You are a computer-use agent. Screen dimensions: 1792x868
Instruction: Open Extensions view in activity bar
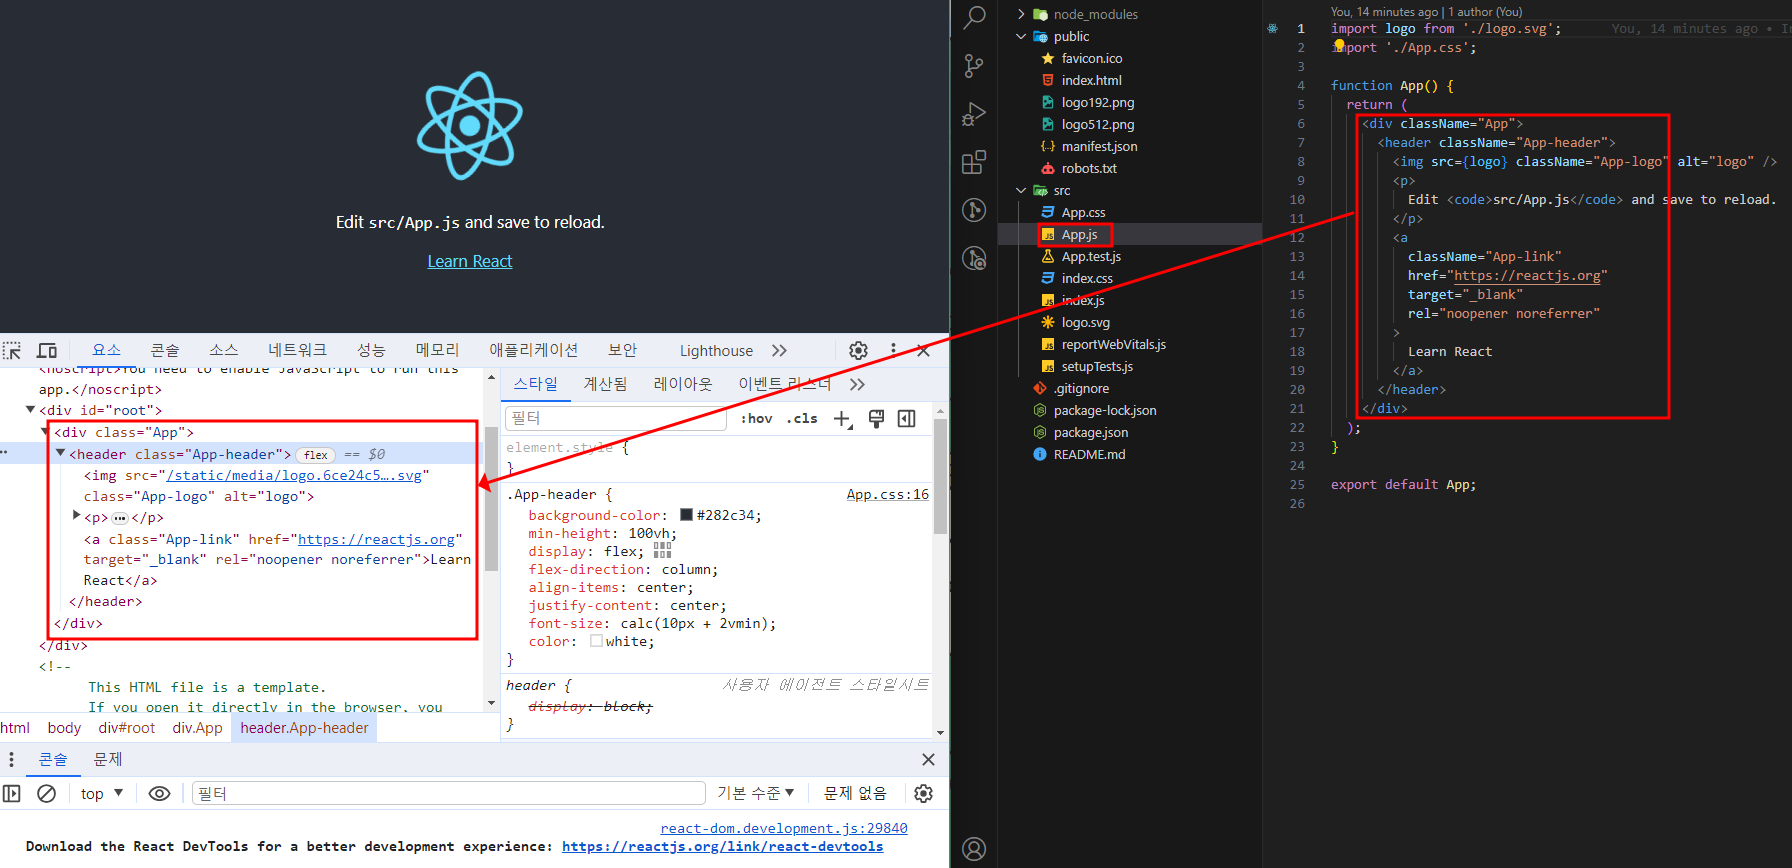[x=974, y=162]
